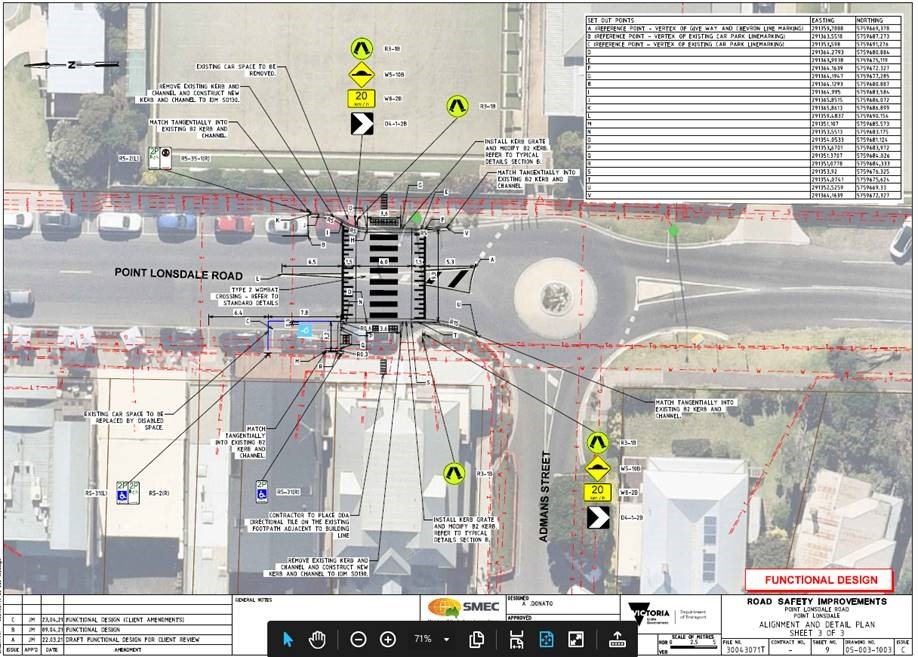Open the 71% zoom level dropdown
The image size is (918, 657).
pos(446,639)
